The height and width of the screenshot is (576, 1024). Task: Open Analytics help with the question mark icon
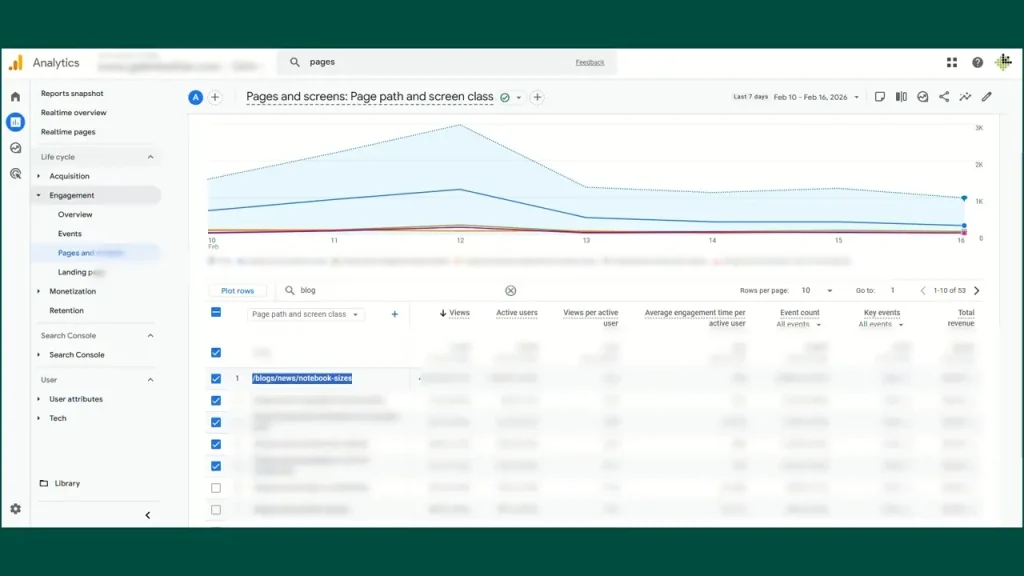pyautogui.click(x=977, y=62)
